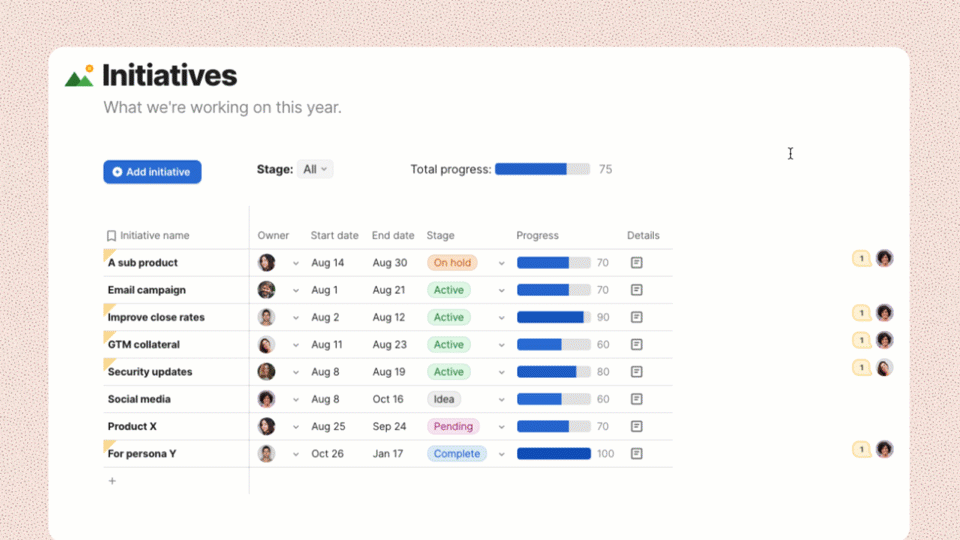Expand stage dropdown arrow for Product X
The height and width of the screenshot is (540, 960).
(x=502, y=427)
